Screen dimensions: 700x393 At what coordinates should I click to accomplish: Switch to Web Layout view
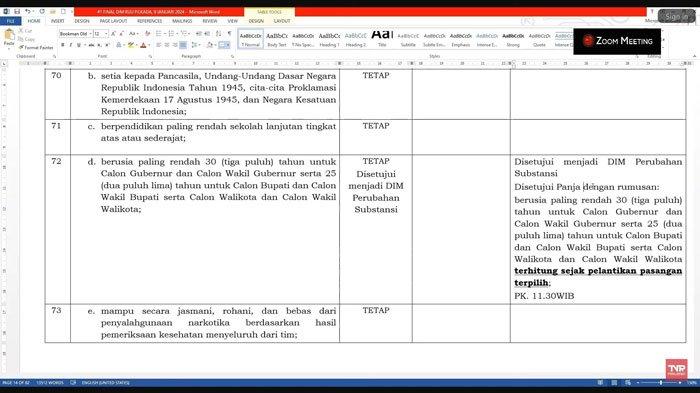(628, 383)
